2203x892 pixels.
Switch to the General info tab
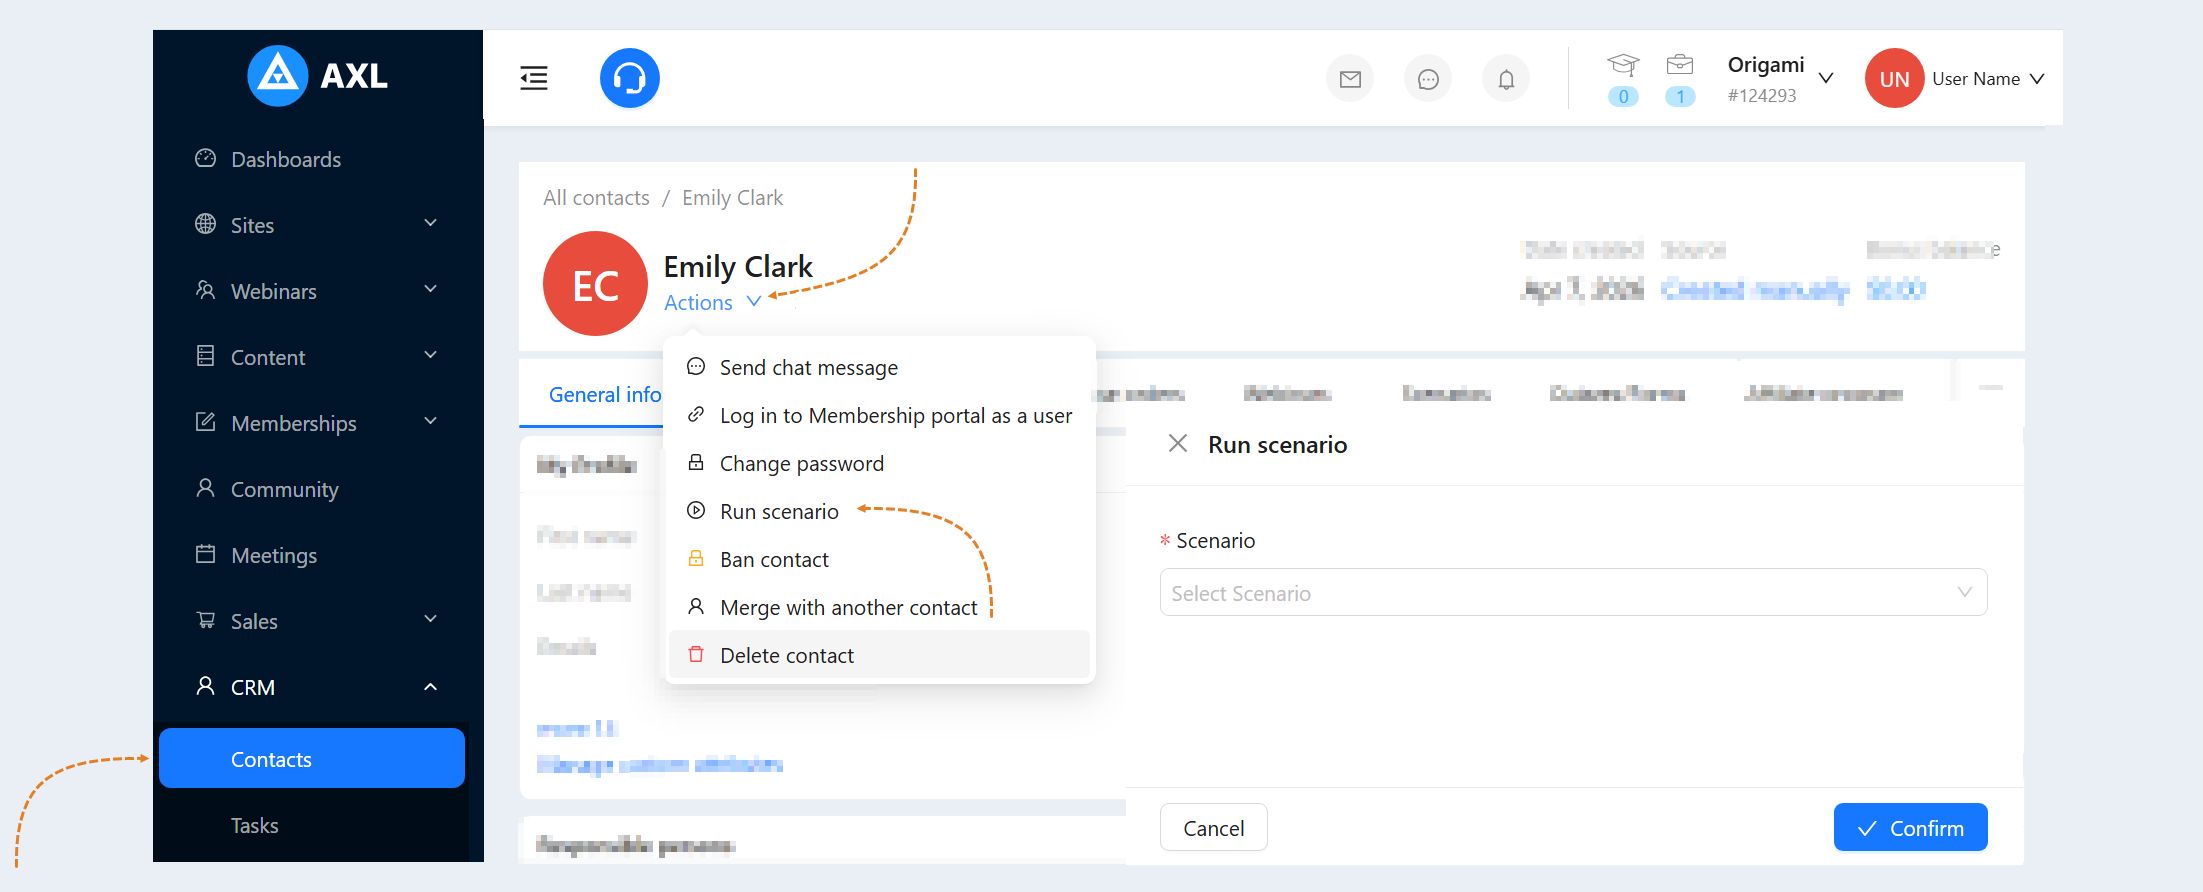(x=604, y=395)
